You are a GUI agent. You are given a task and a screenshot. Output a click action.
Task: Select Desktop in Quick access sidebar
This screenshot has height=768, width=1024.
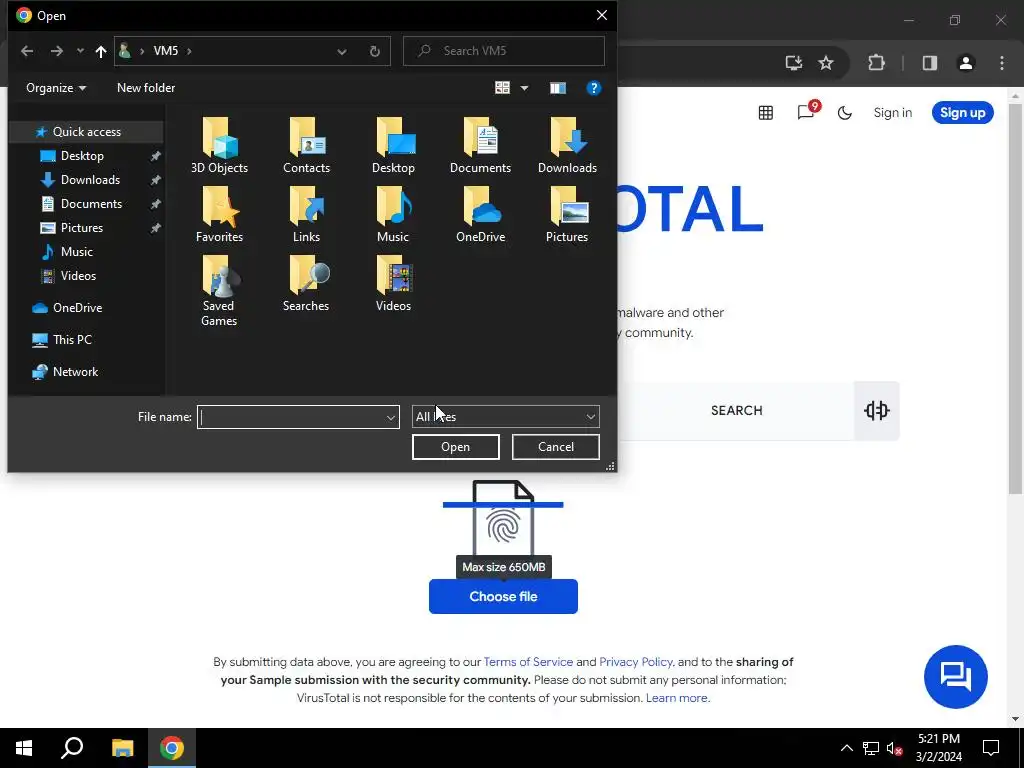pos(82,156)
